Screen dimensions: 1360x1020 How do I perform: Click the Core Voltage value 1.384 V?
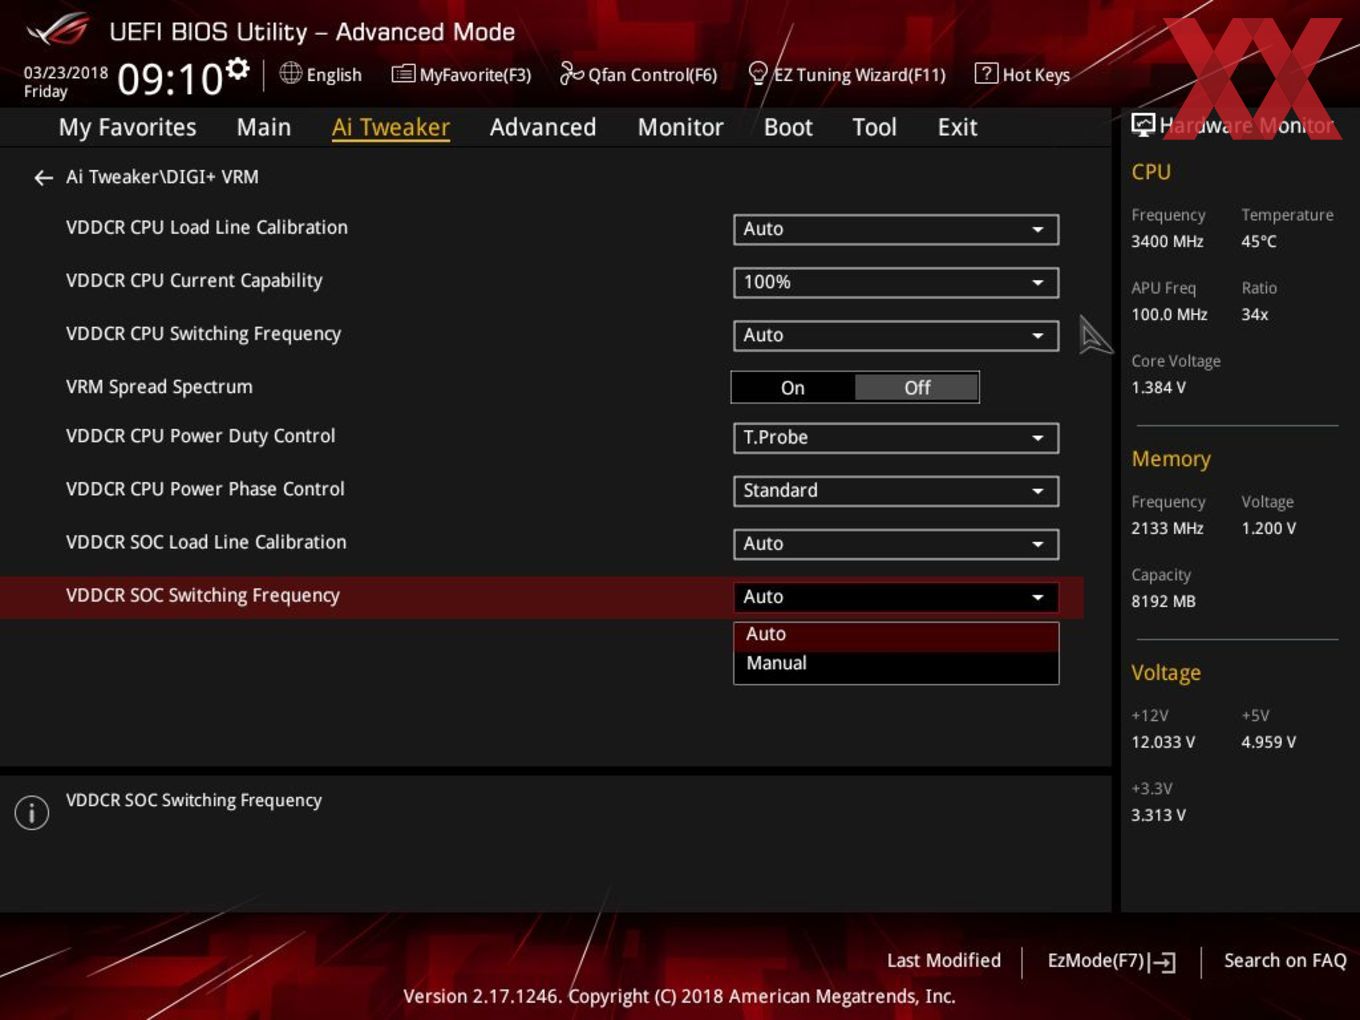coord(1158,387)
